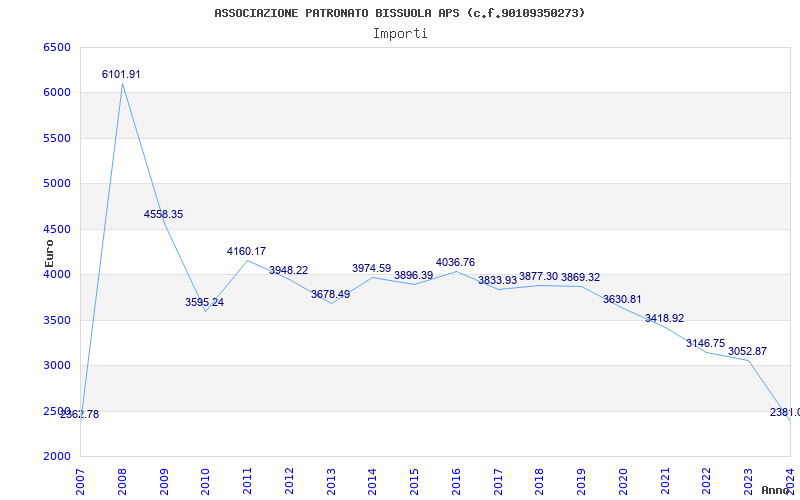Click the 2022 year axis label
The width and height of the screenshot is (800, 500).
click(x=707, y=482)
